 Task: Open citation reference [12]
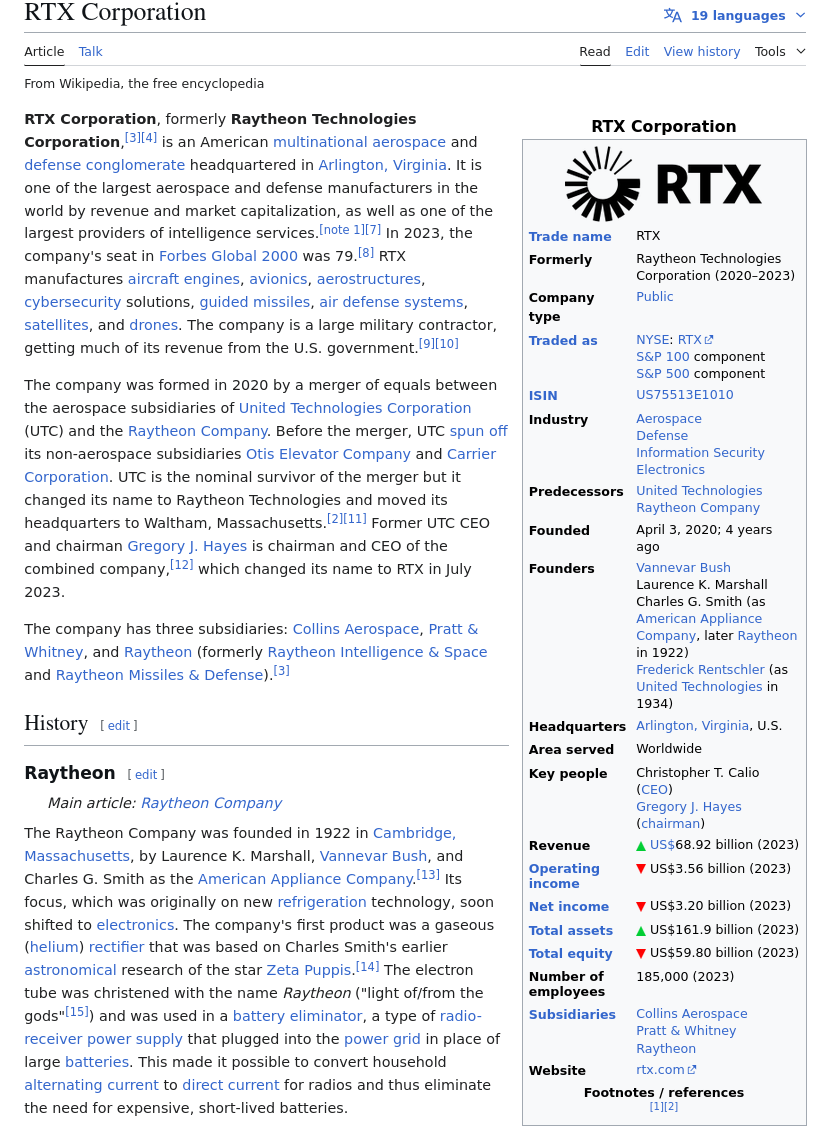[x=181, y=565]
